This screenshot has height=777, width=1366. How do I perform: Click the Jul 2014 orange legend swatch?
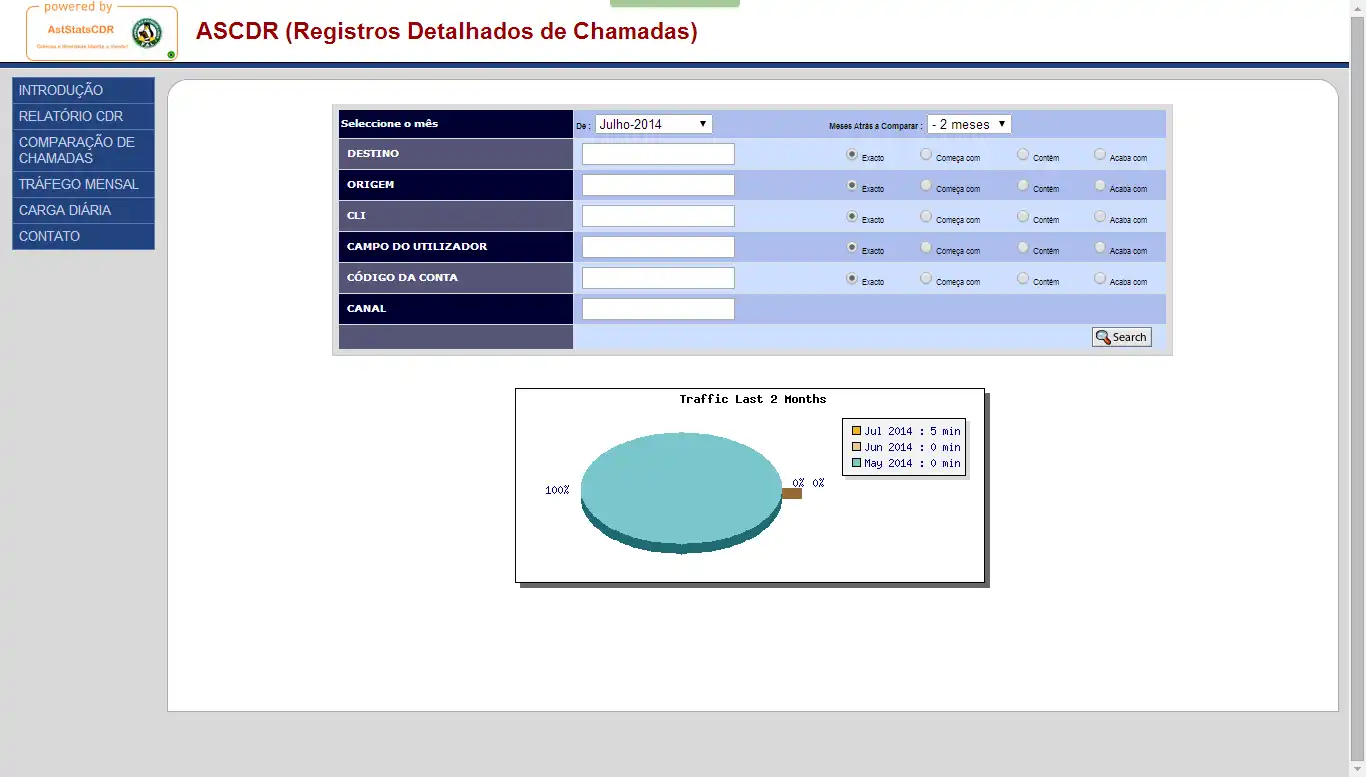[856, 431]
